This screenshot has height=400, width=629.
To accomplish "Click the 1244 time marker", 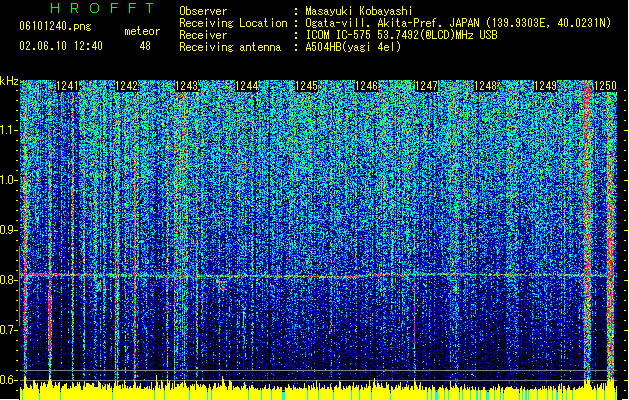I will pyautogui.click(x=247, y=86).
